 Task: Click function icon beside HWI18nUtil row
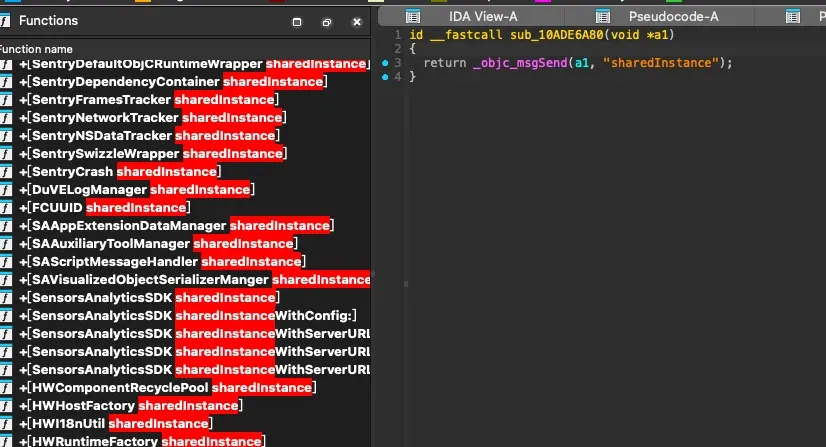tap(6, 423)
